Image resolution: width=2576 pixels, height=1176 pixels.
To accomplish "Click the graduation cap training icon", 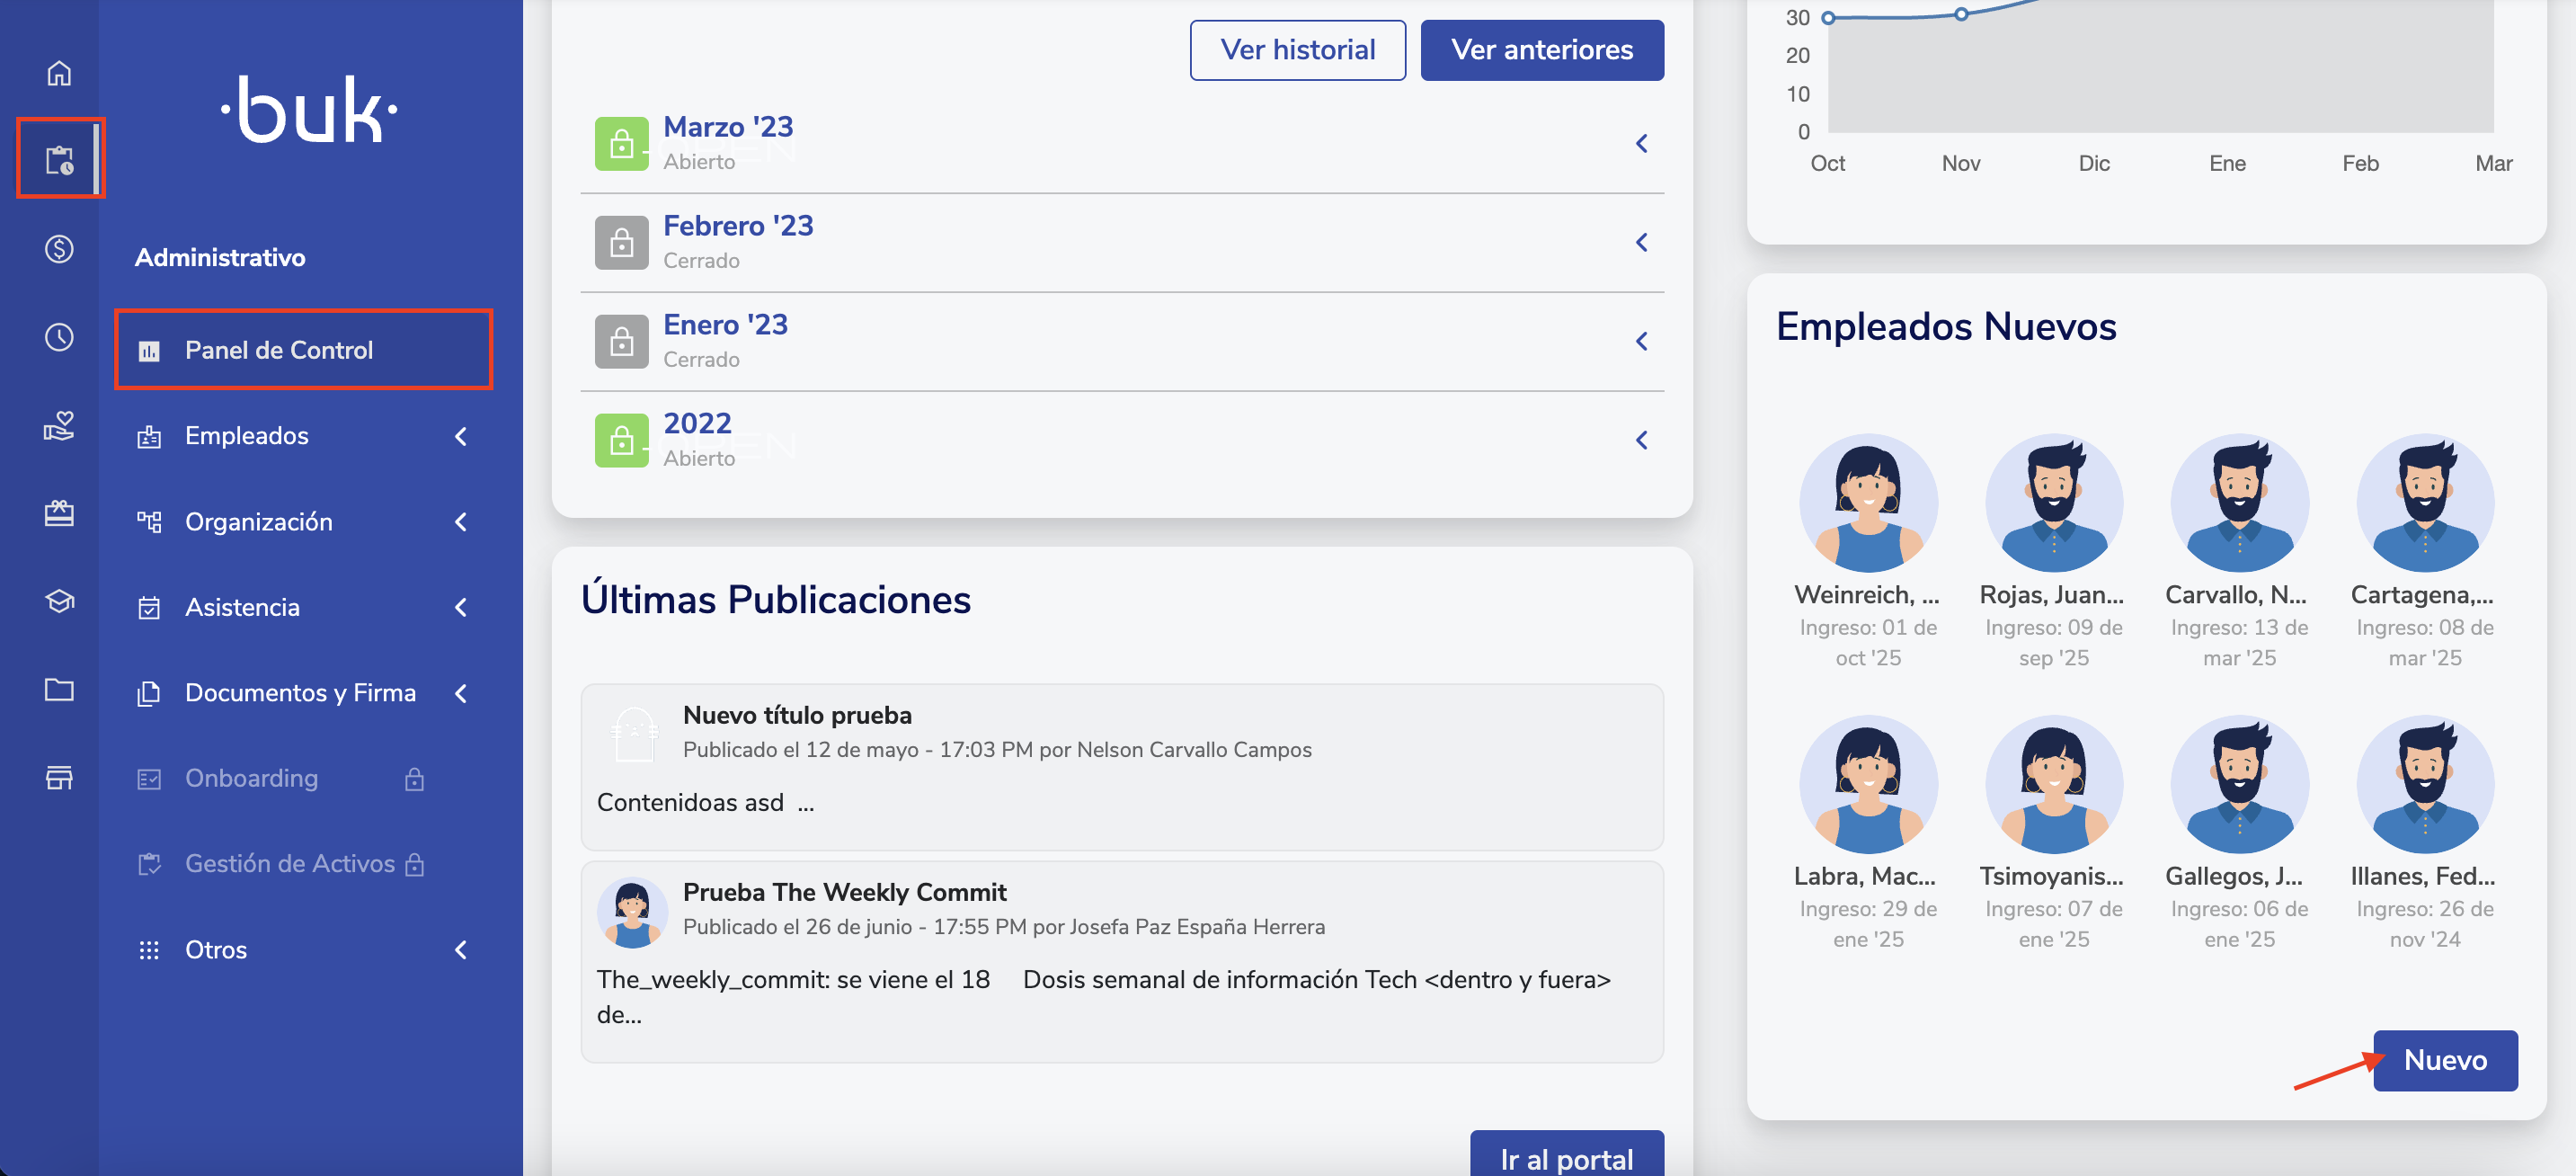I will pos(59,601).
